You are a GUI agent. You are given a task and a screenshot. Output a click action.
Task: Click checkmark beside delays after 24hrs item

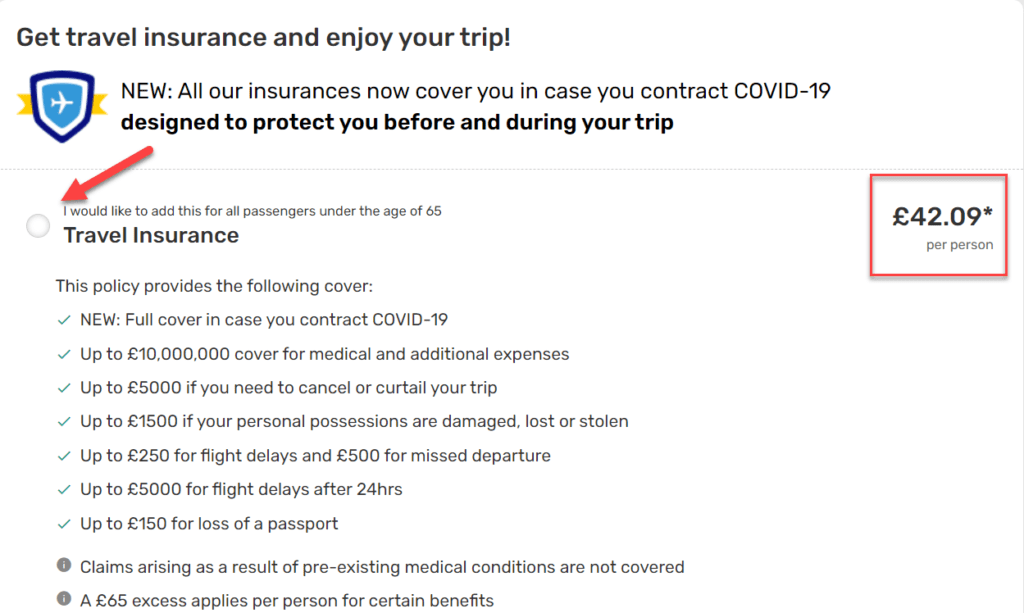pos(64,490)
